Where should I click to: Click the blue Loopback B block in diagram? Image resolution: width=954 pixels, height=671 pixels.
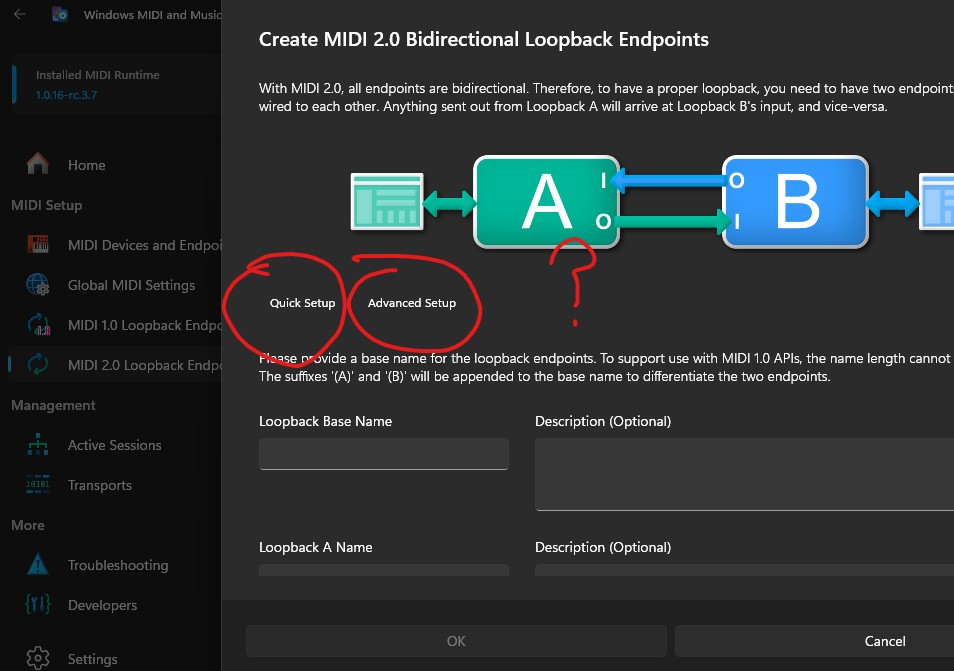click(795, 202)
